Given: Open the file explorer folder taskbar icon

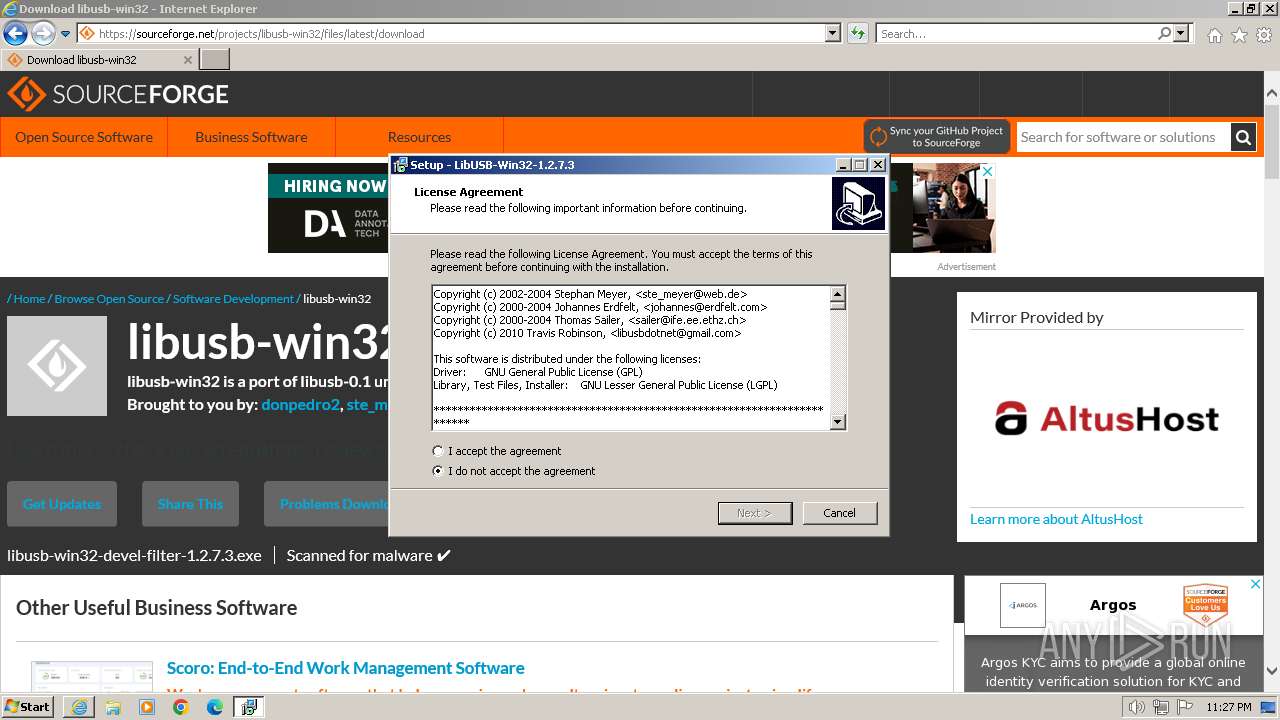Looking at the screenshot, I should (113, 707).
